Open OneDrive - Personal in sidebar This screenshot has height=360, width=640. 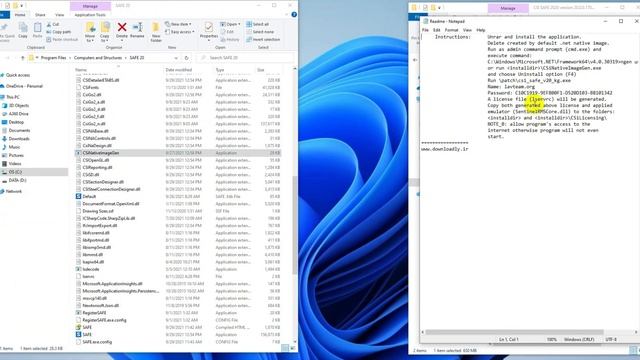click(x=24, y=86)
